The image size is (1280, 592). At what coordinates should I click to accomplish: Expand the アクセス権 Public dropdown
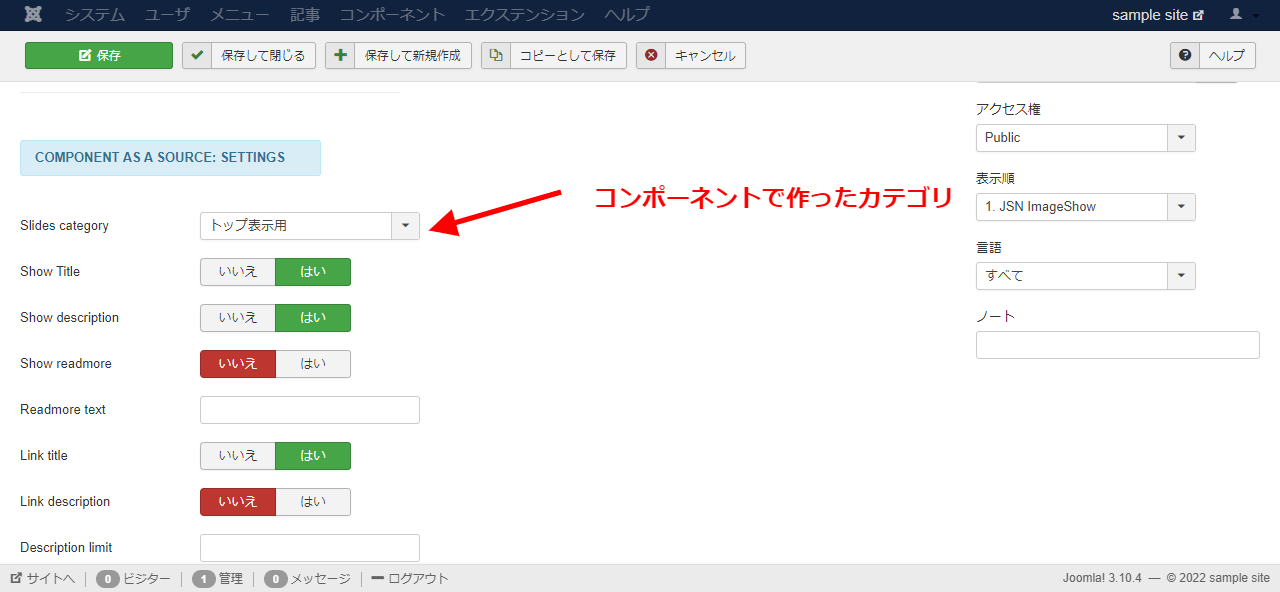point(1181,138)
